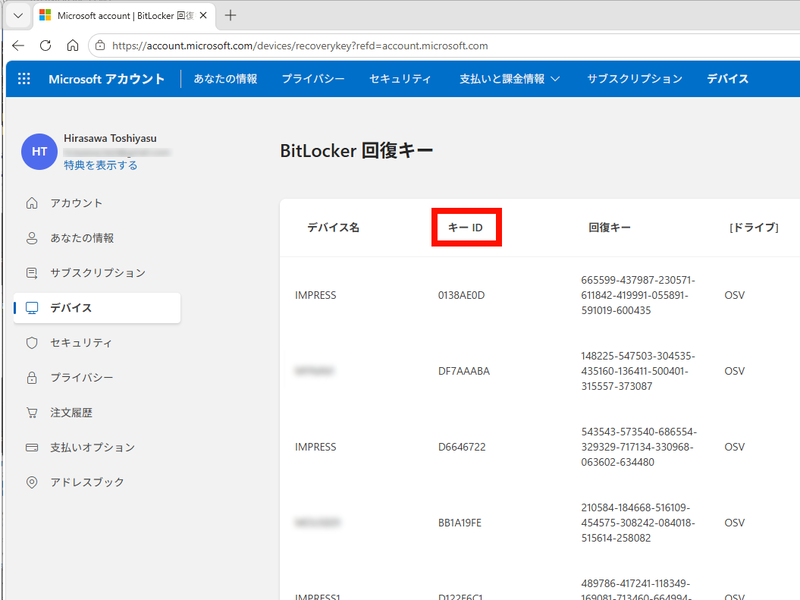800x600 pixels.
Task: Click monitor icon beside デバイス
Action: (x=32, y=308)
